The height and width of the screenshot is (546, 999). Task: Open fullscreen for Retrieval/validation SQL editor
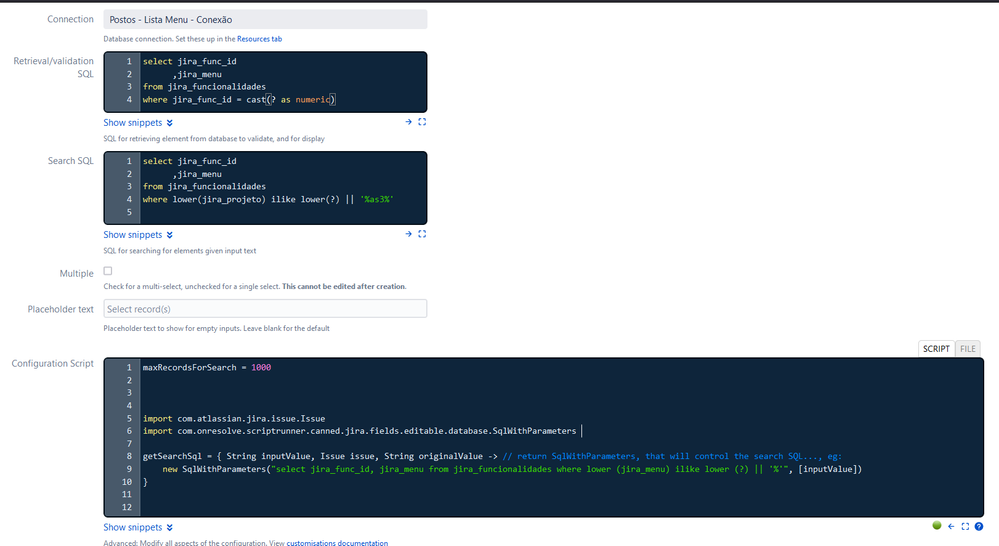pyautogui.click(x=422, y=122)
